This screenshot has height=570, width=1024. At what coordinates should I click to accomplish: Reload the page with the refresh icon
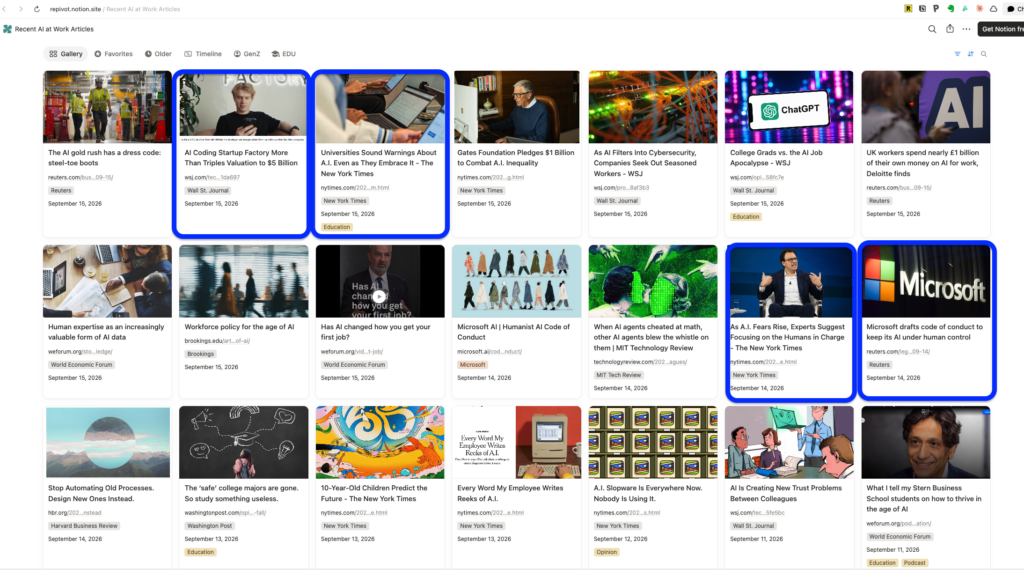coord(37,9)
